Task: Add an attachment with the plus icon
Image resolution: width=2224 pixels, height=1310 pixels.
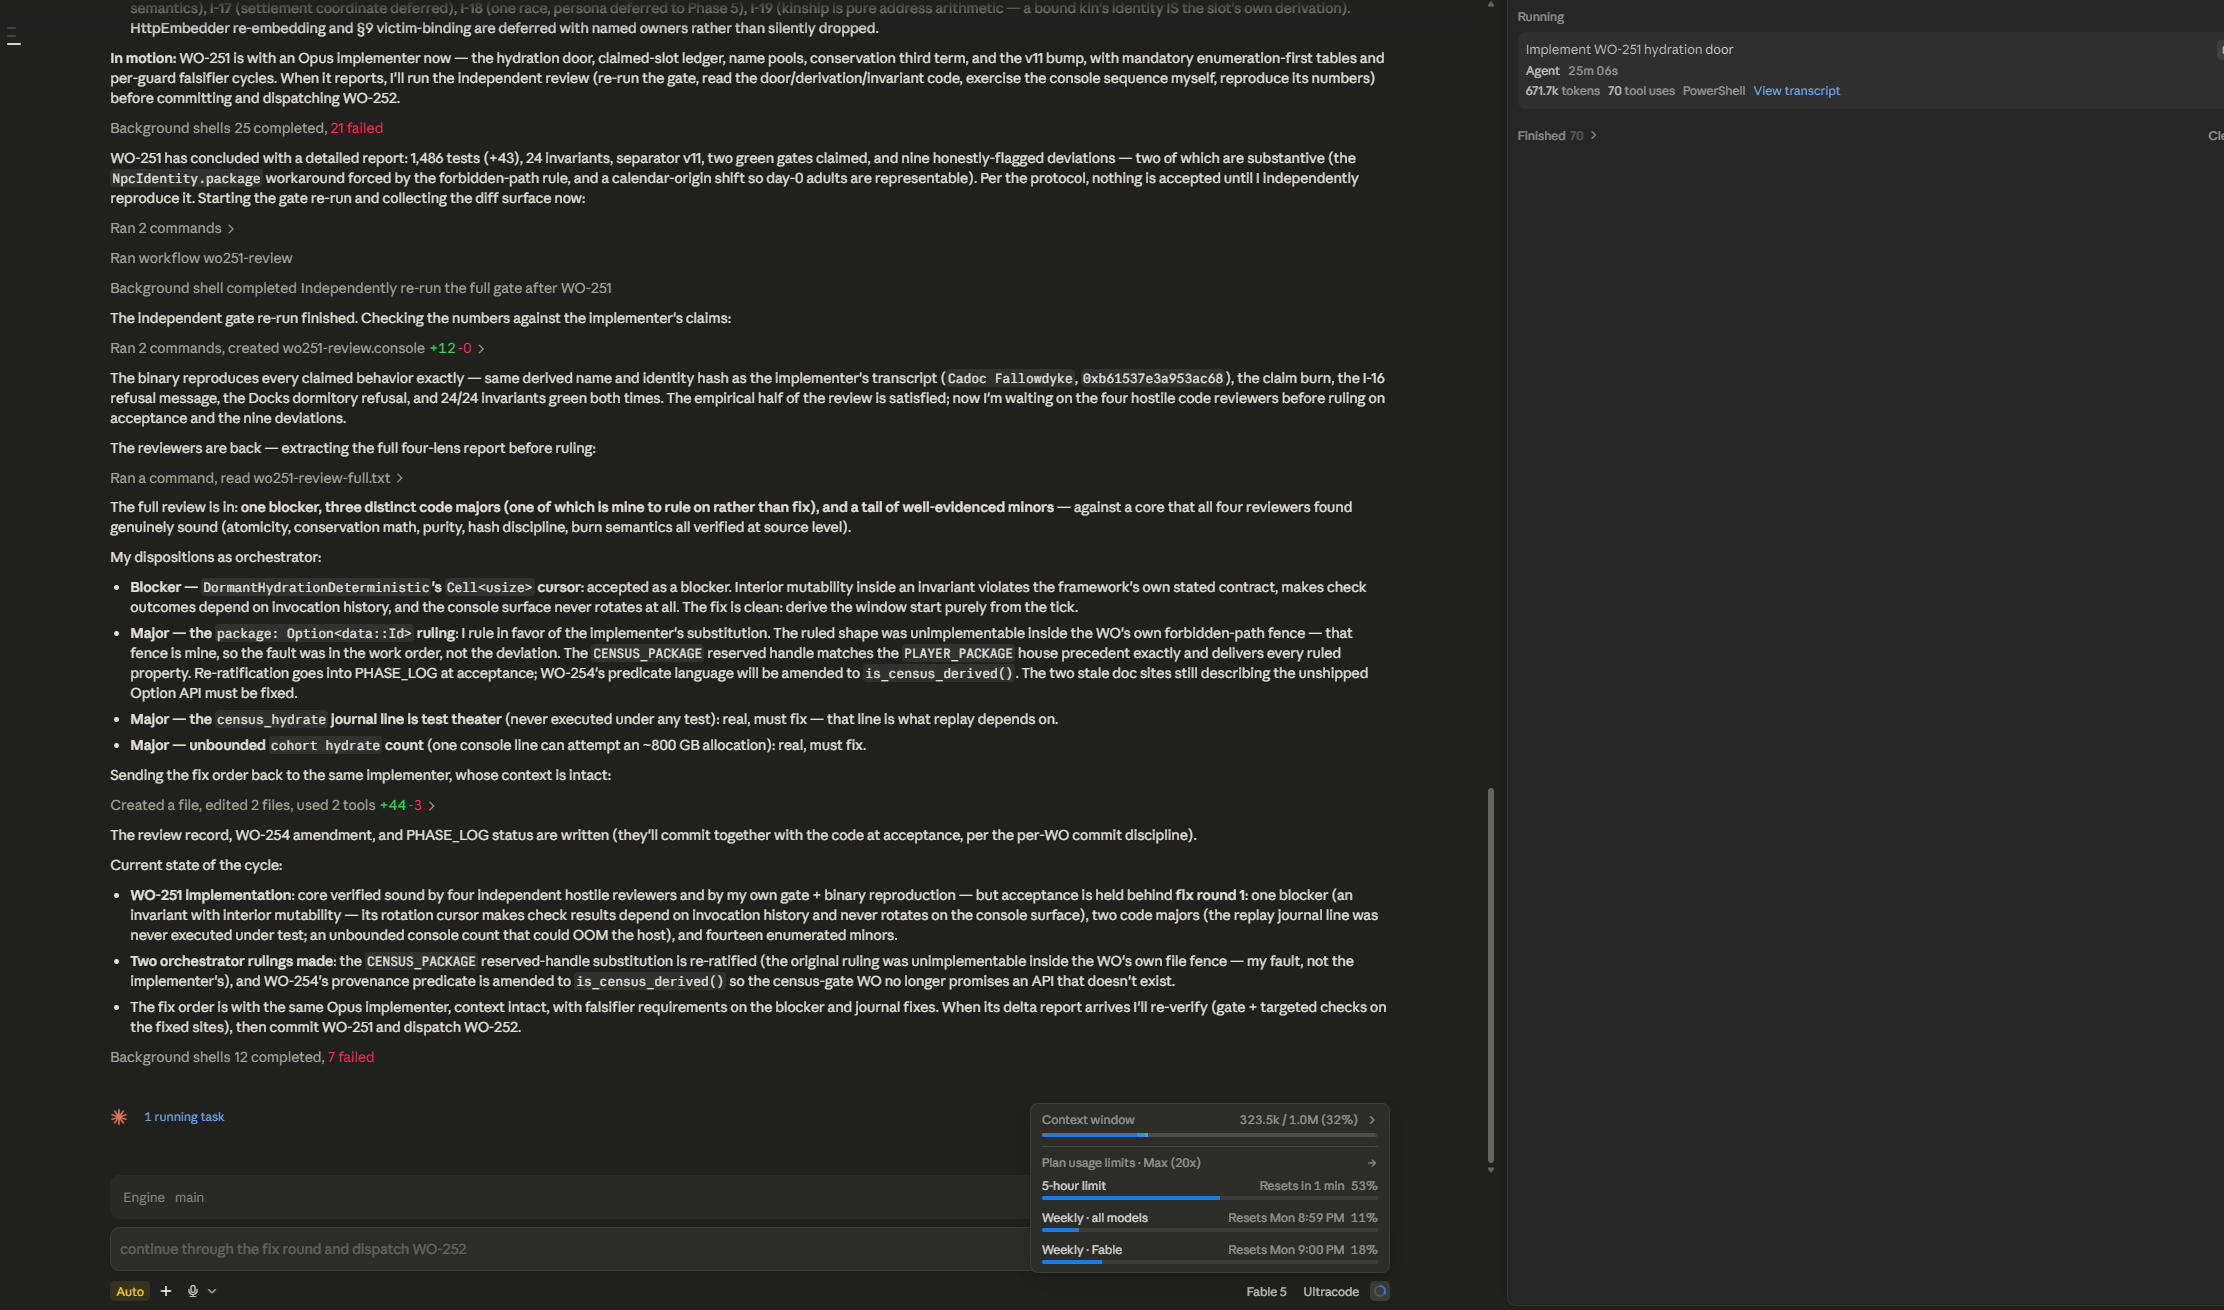Action: coord(166,1291)
